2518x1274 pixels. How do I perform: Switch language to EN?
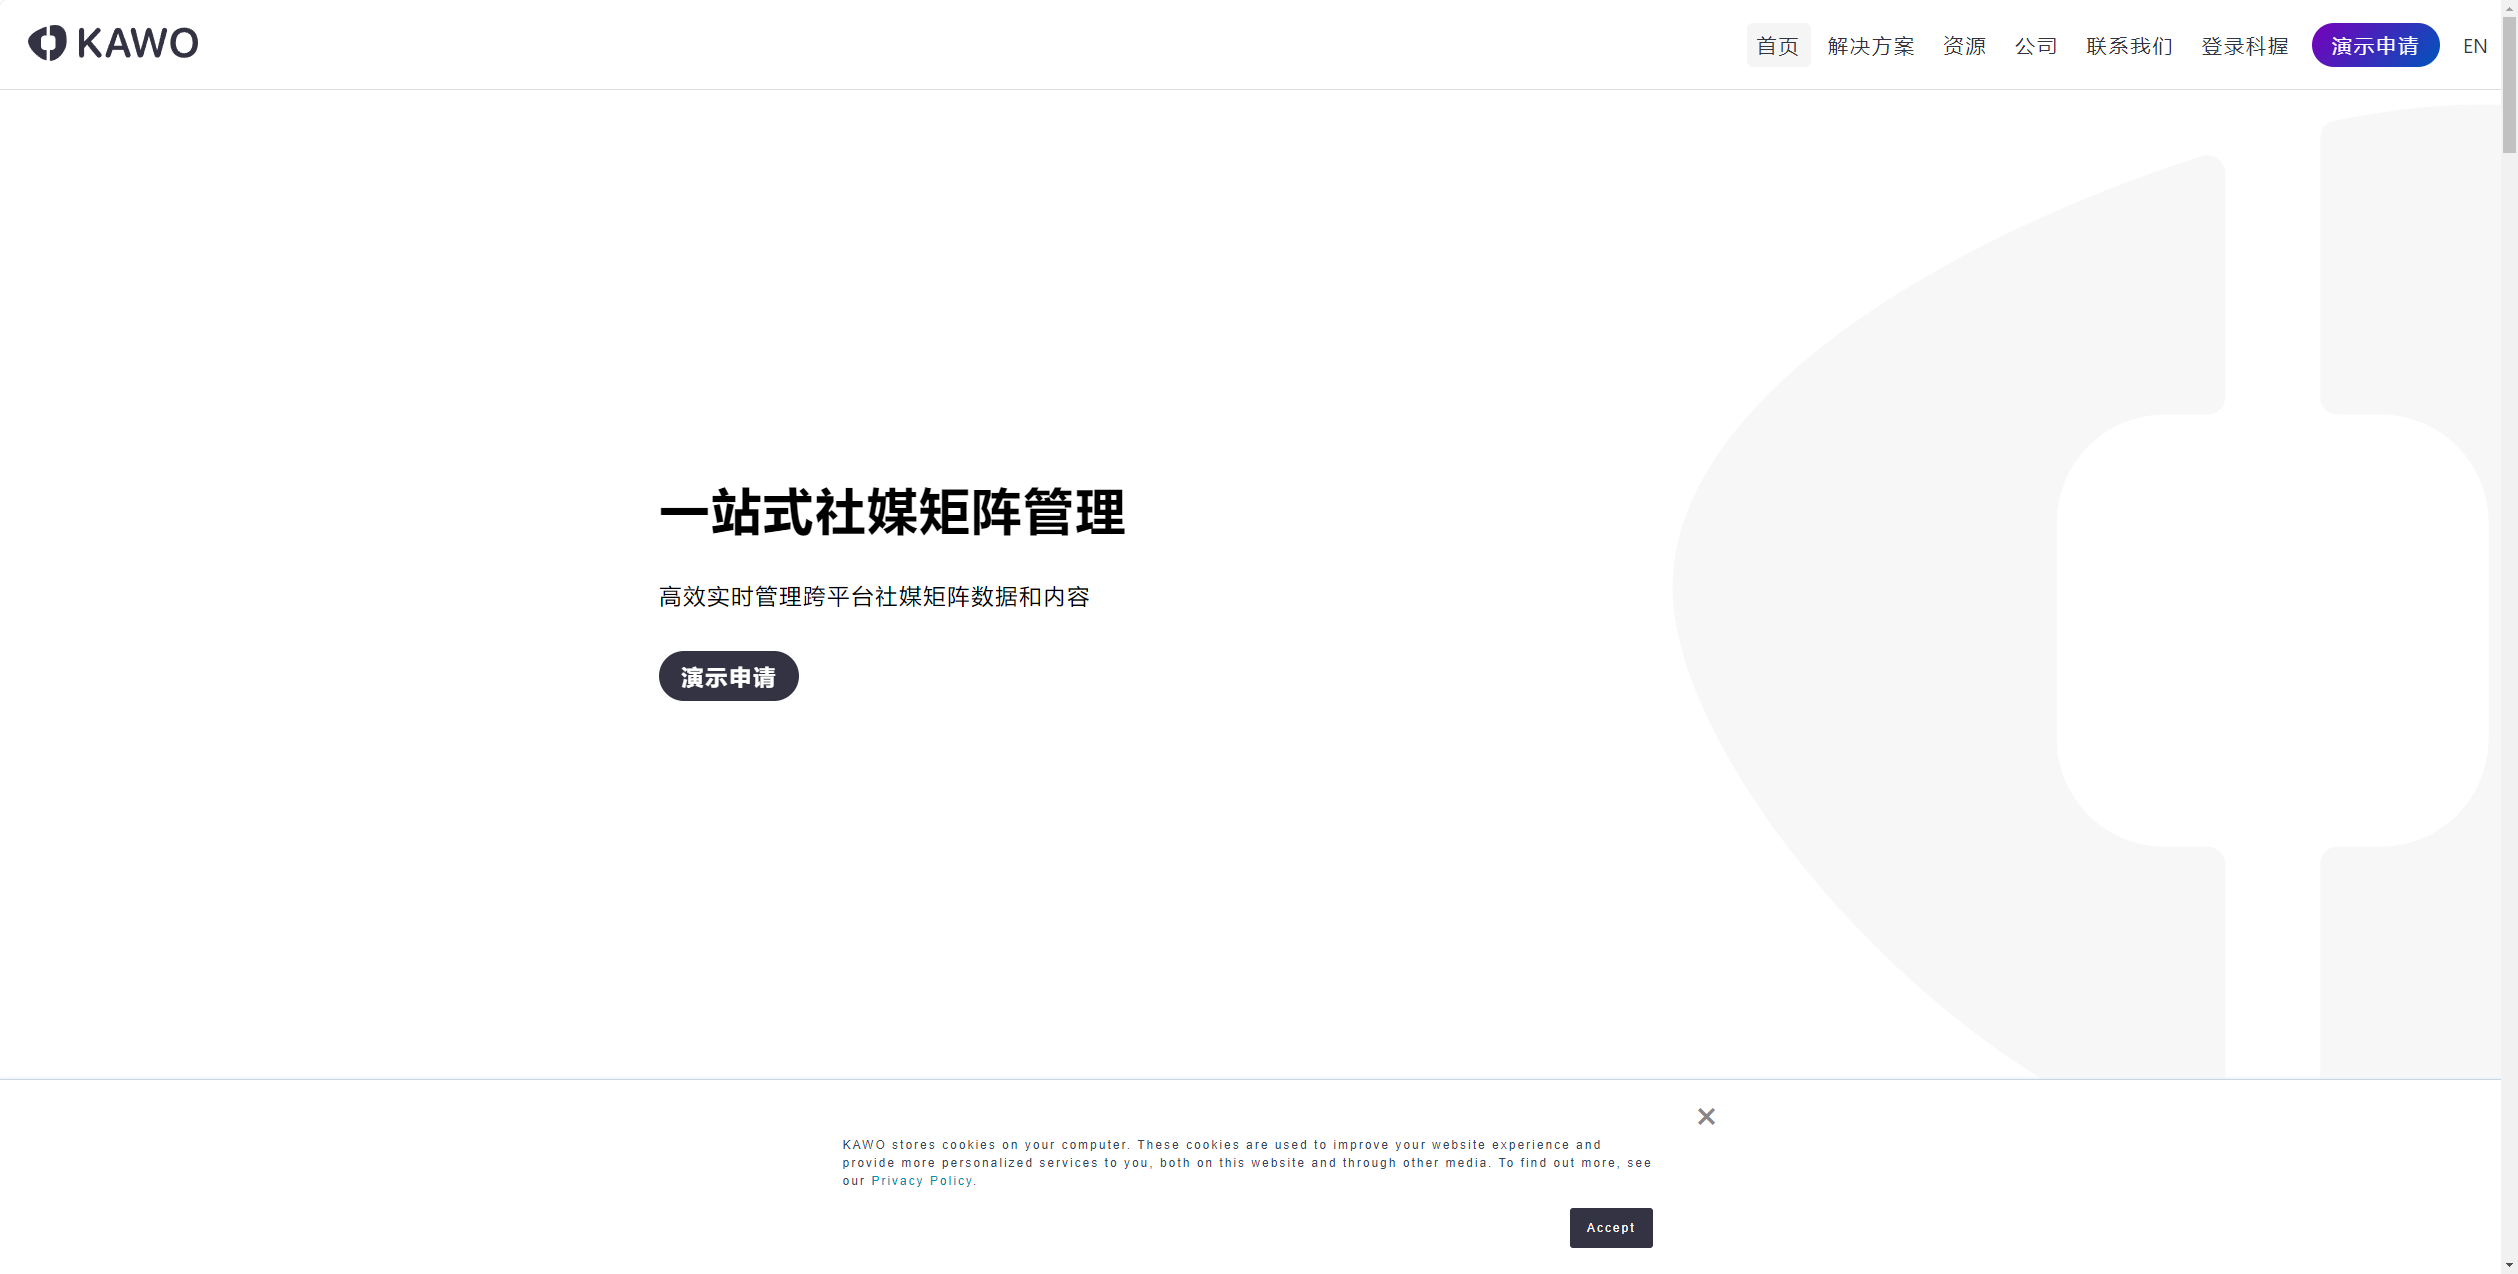pyautogui.click(x=2474, y=46)
